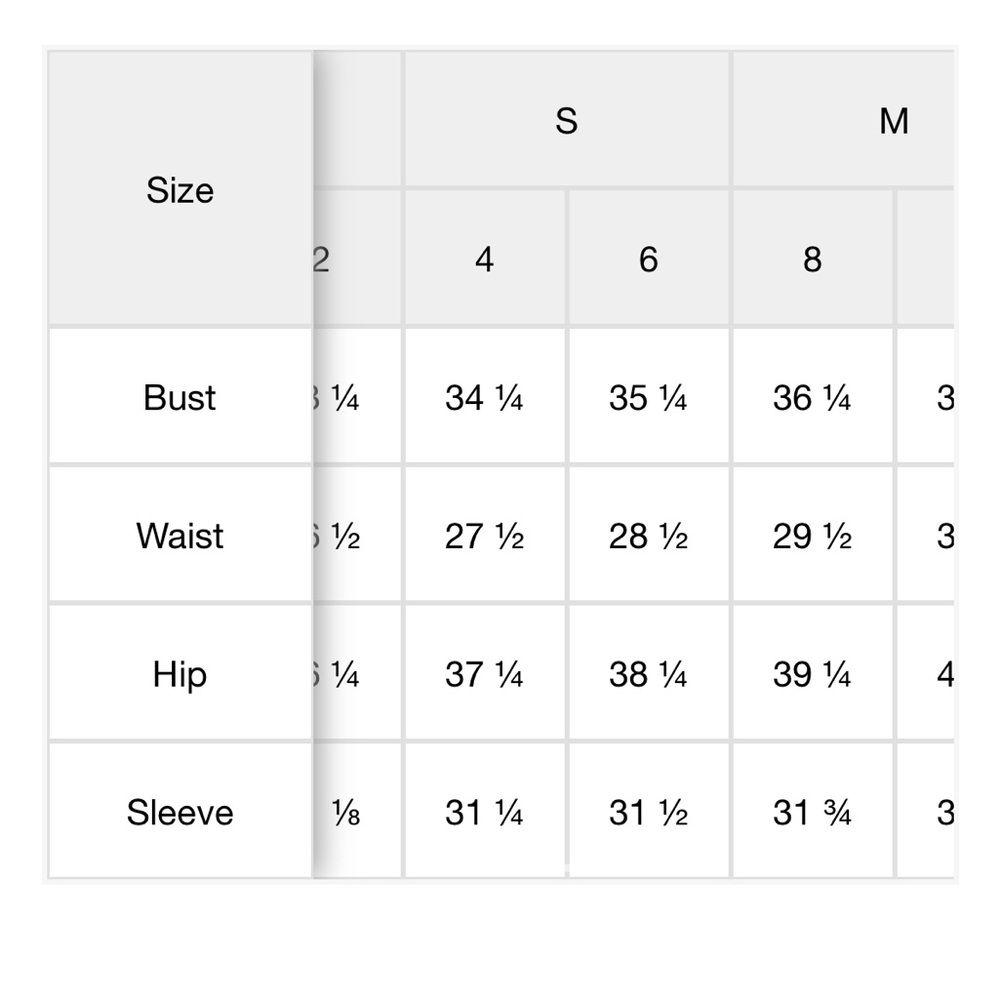Click bust value 35 ¼
Viewport: 1000px width, 1000px height.
pyautogui.click(x=648, y=398)
